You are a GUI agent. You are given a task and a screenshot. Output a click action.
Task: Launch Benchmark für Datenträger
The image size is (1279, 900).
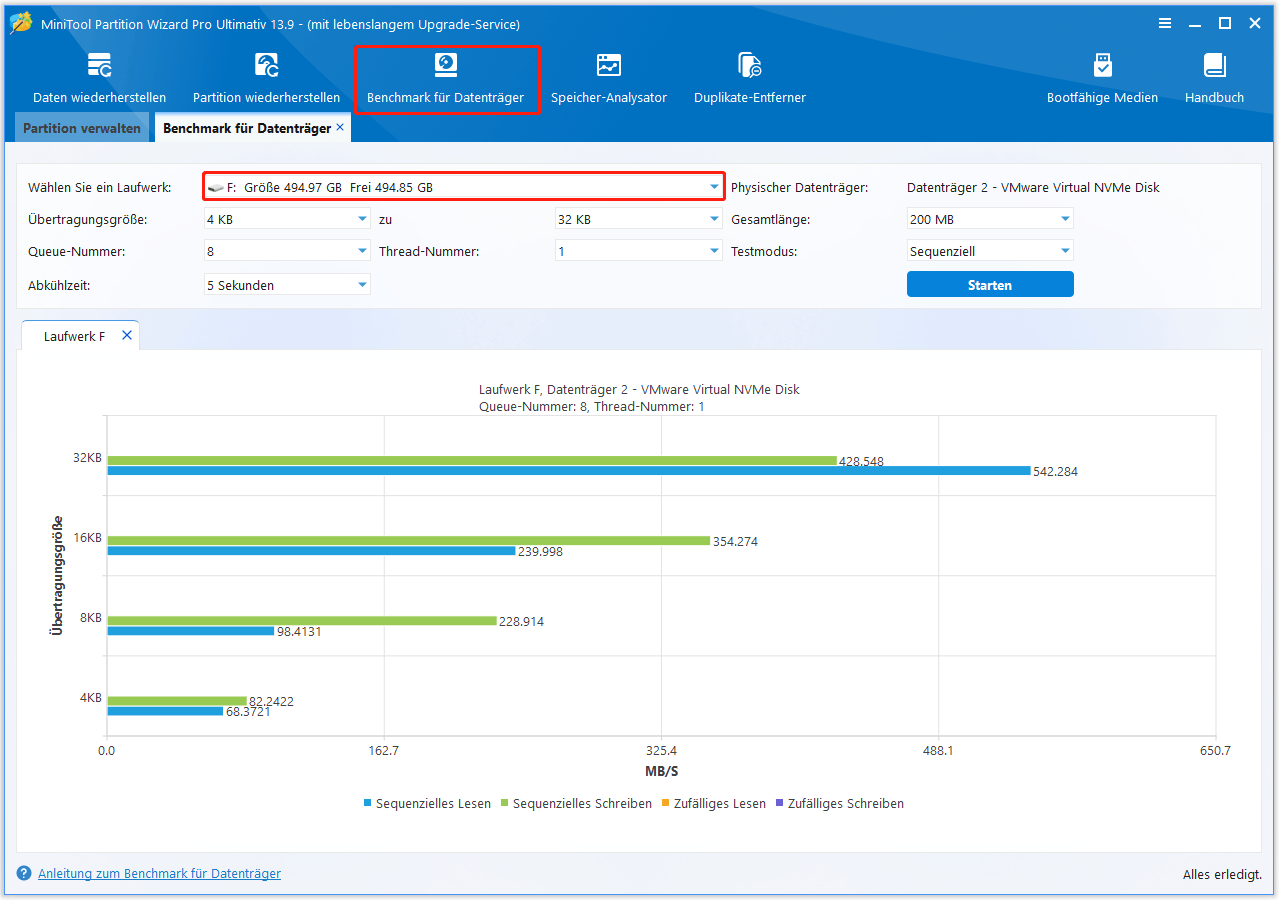tap(446, 78)
